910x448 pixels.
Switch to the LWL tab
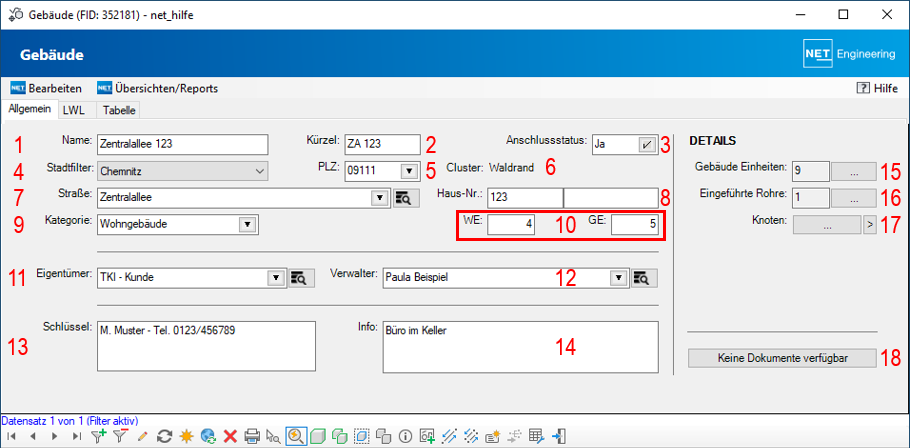[x=73, y=111]
